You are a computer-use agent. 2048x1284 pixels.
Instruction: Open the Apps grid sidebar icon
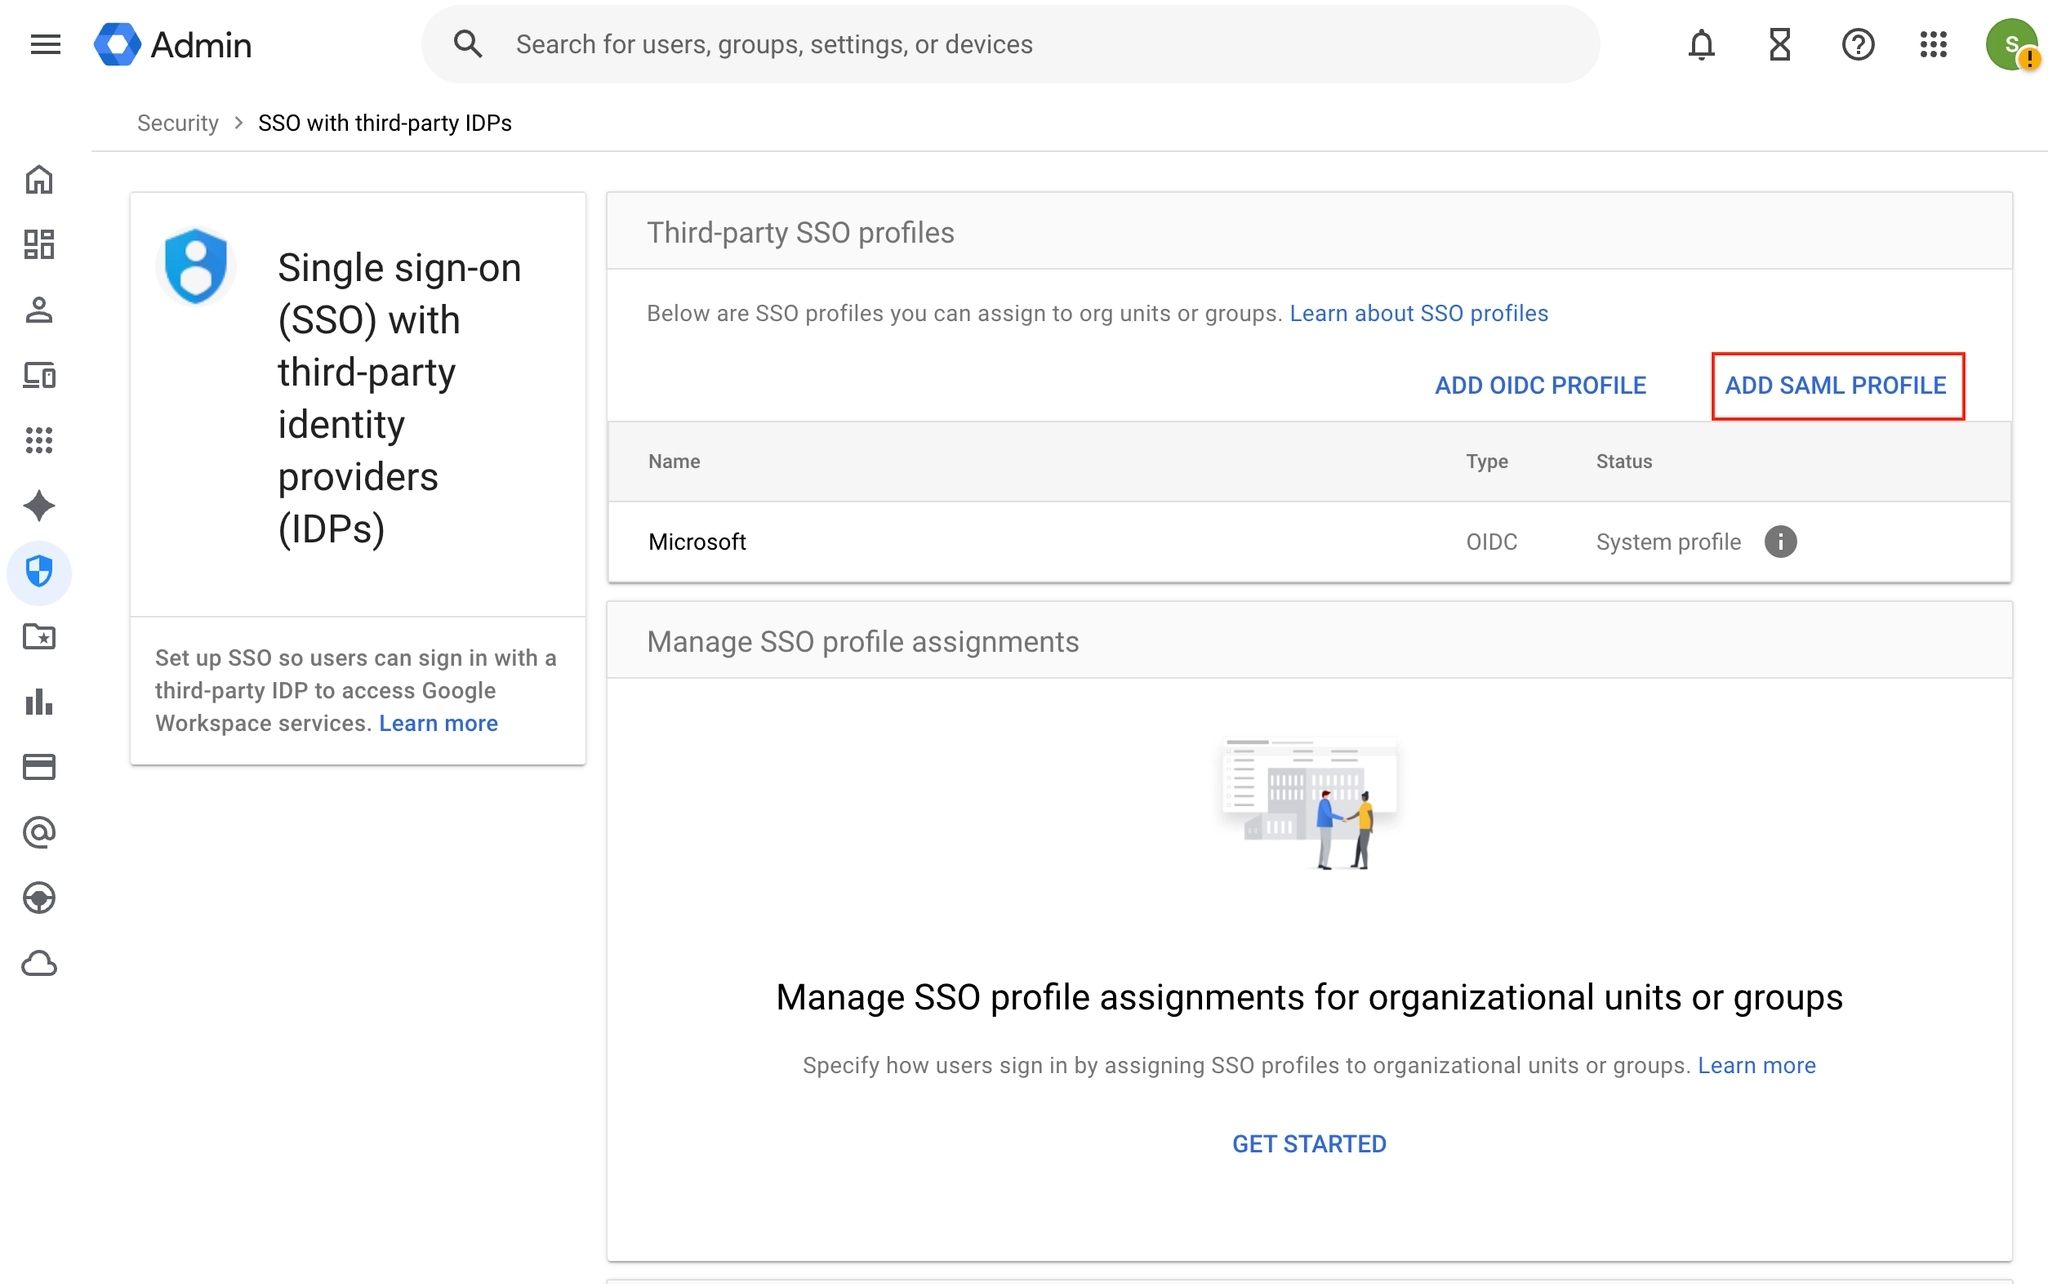(39, 440)
